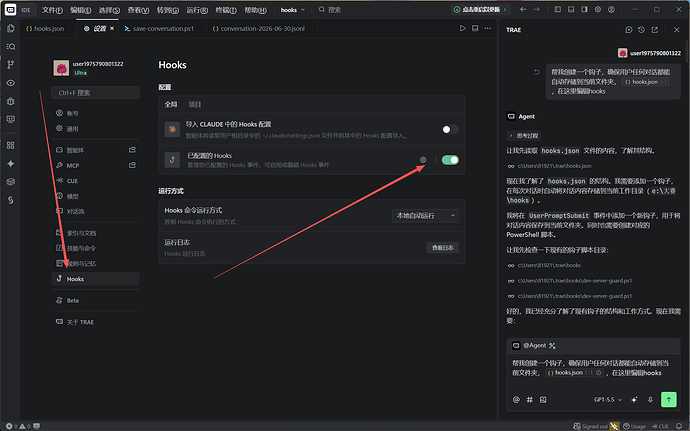Open the remote monitor icon in activity bar
690x431 pixels.
click(11, 119)
